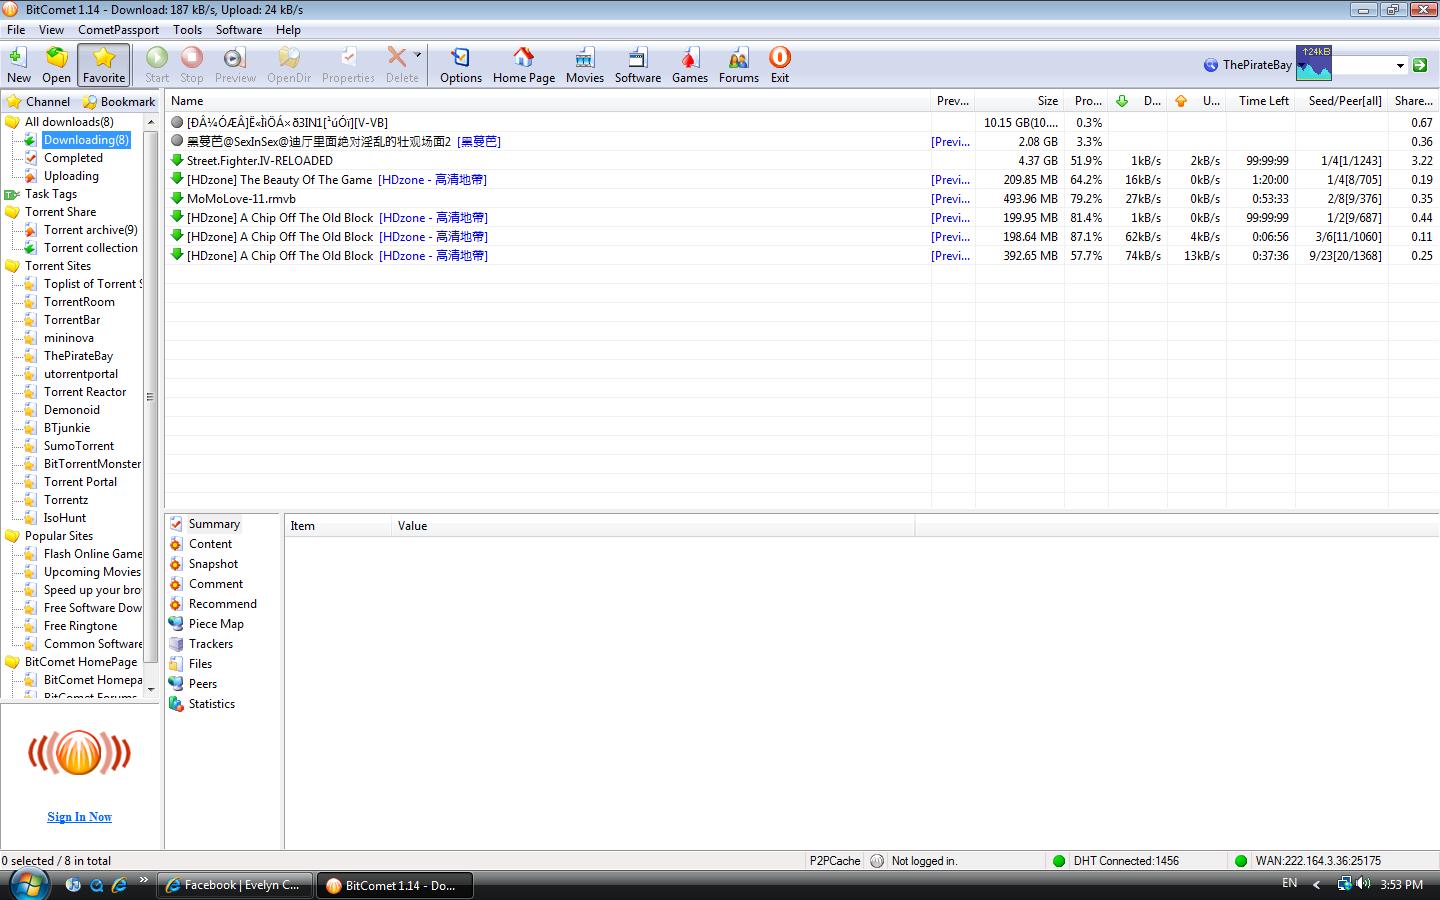Select Downloading(8) in the sidebar
Image resolution: width=1440 pixels, height=900 pixels.
(x=86, y=140)
